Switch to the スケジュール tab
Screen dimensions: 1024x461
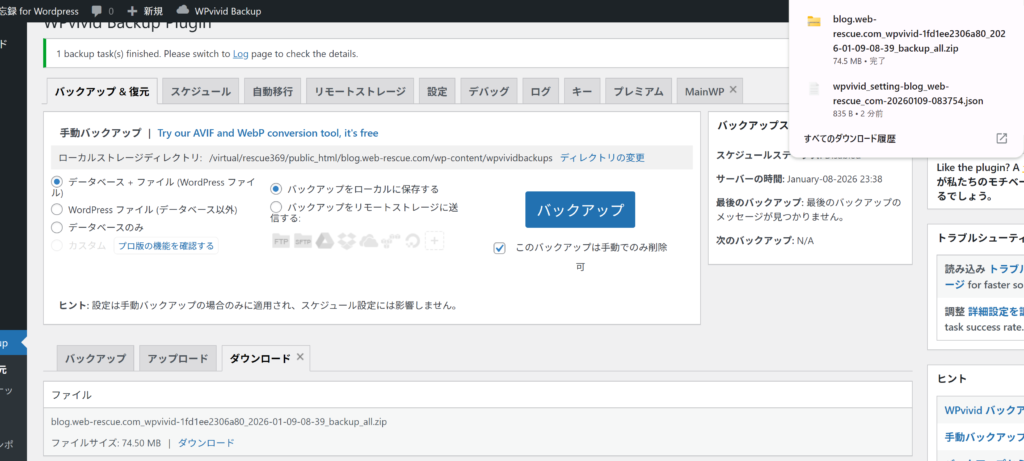tap(200, 91)
